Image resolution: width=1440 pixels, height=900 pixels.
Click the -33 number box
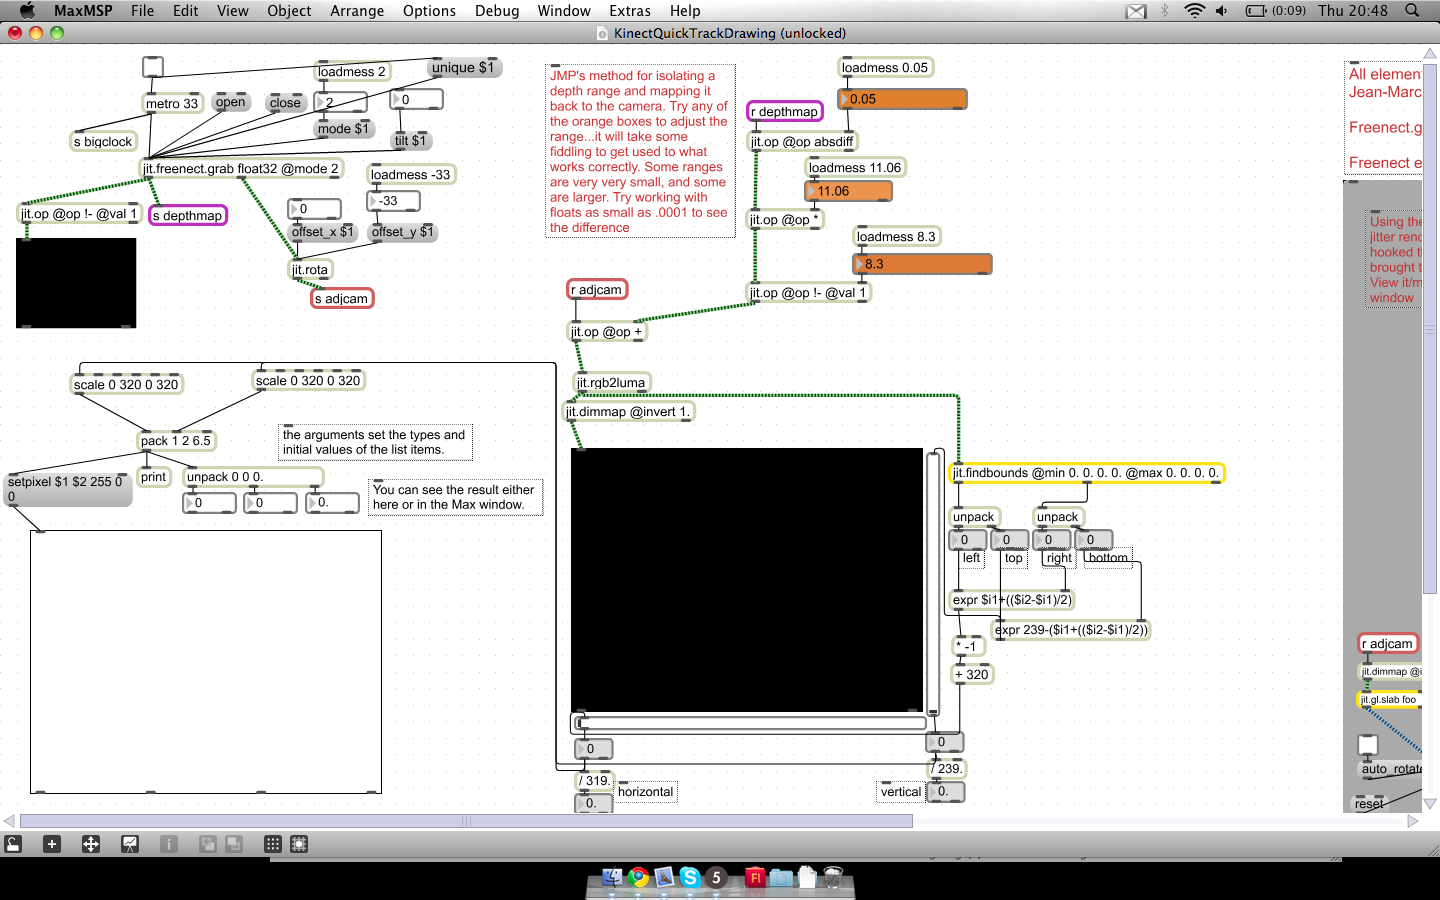tap(394, 201)
